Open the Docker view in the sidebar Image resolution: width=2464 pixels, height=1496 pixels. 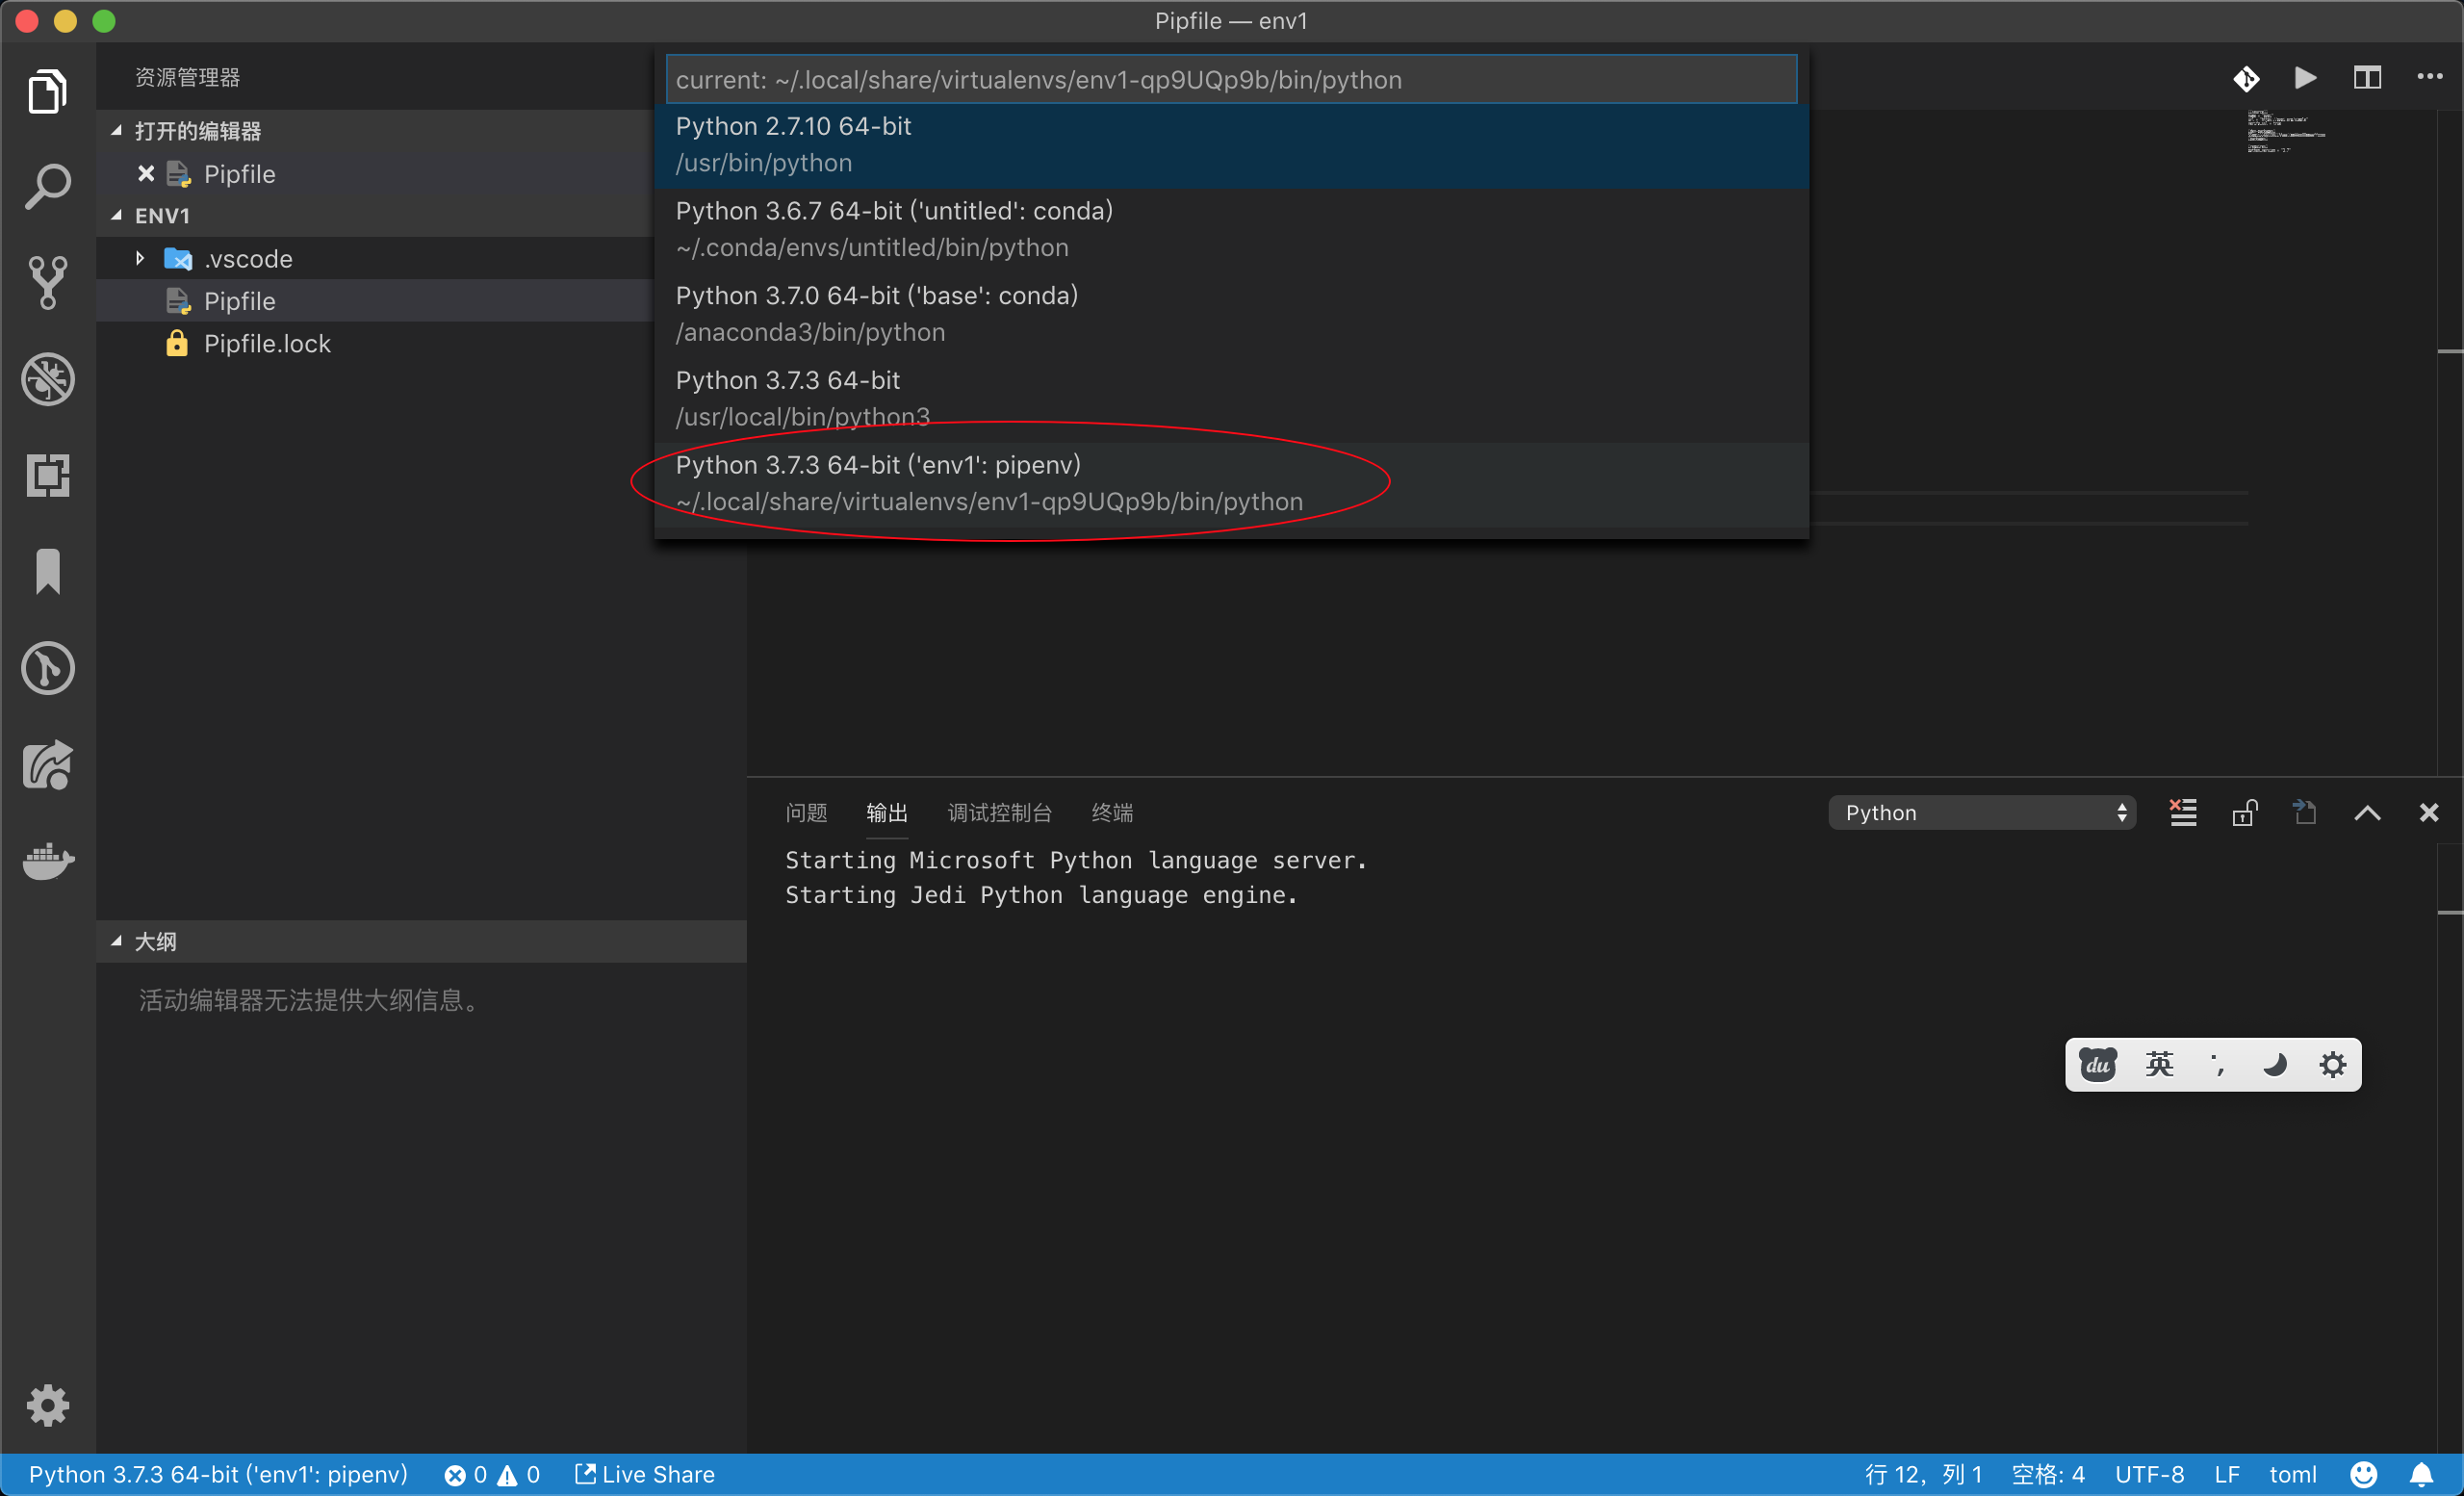(x=48, y=861)
